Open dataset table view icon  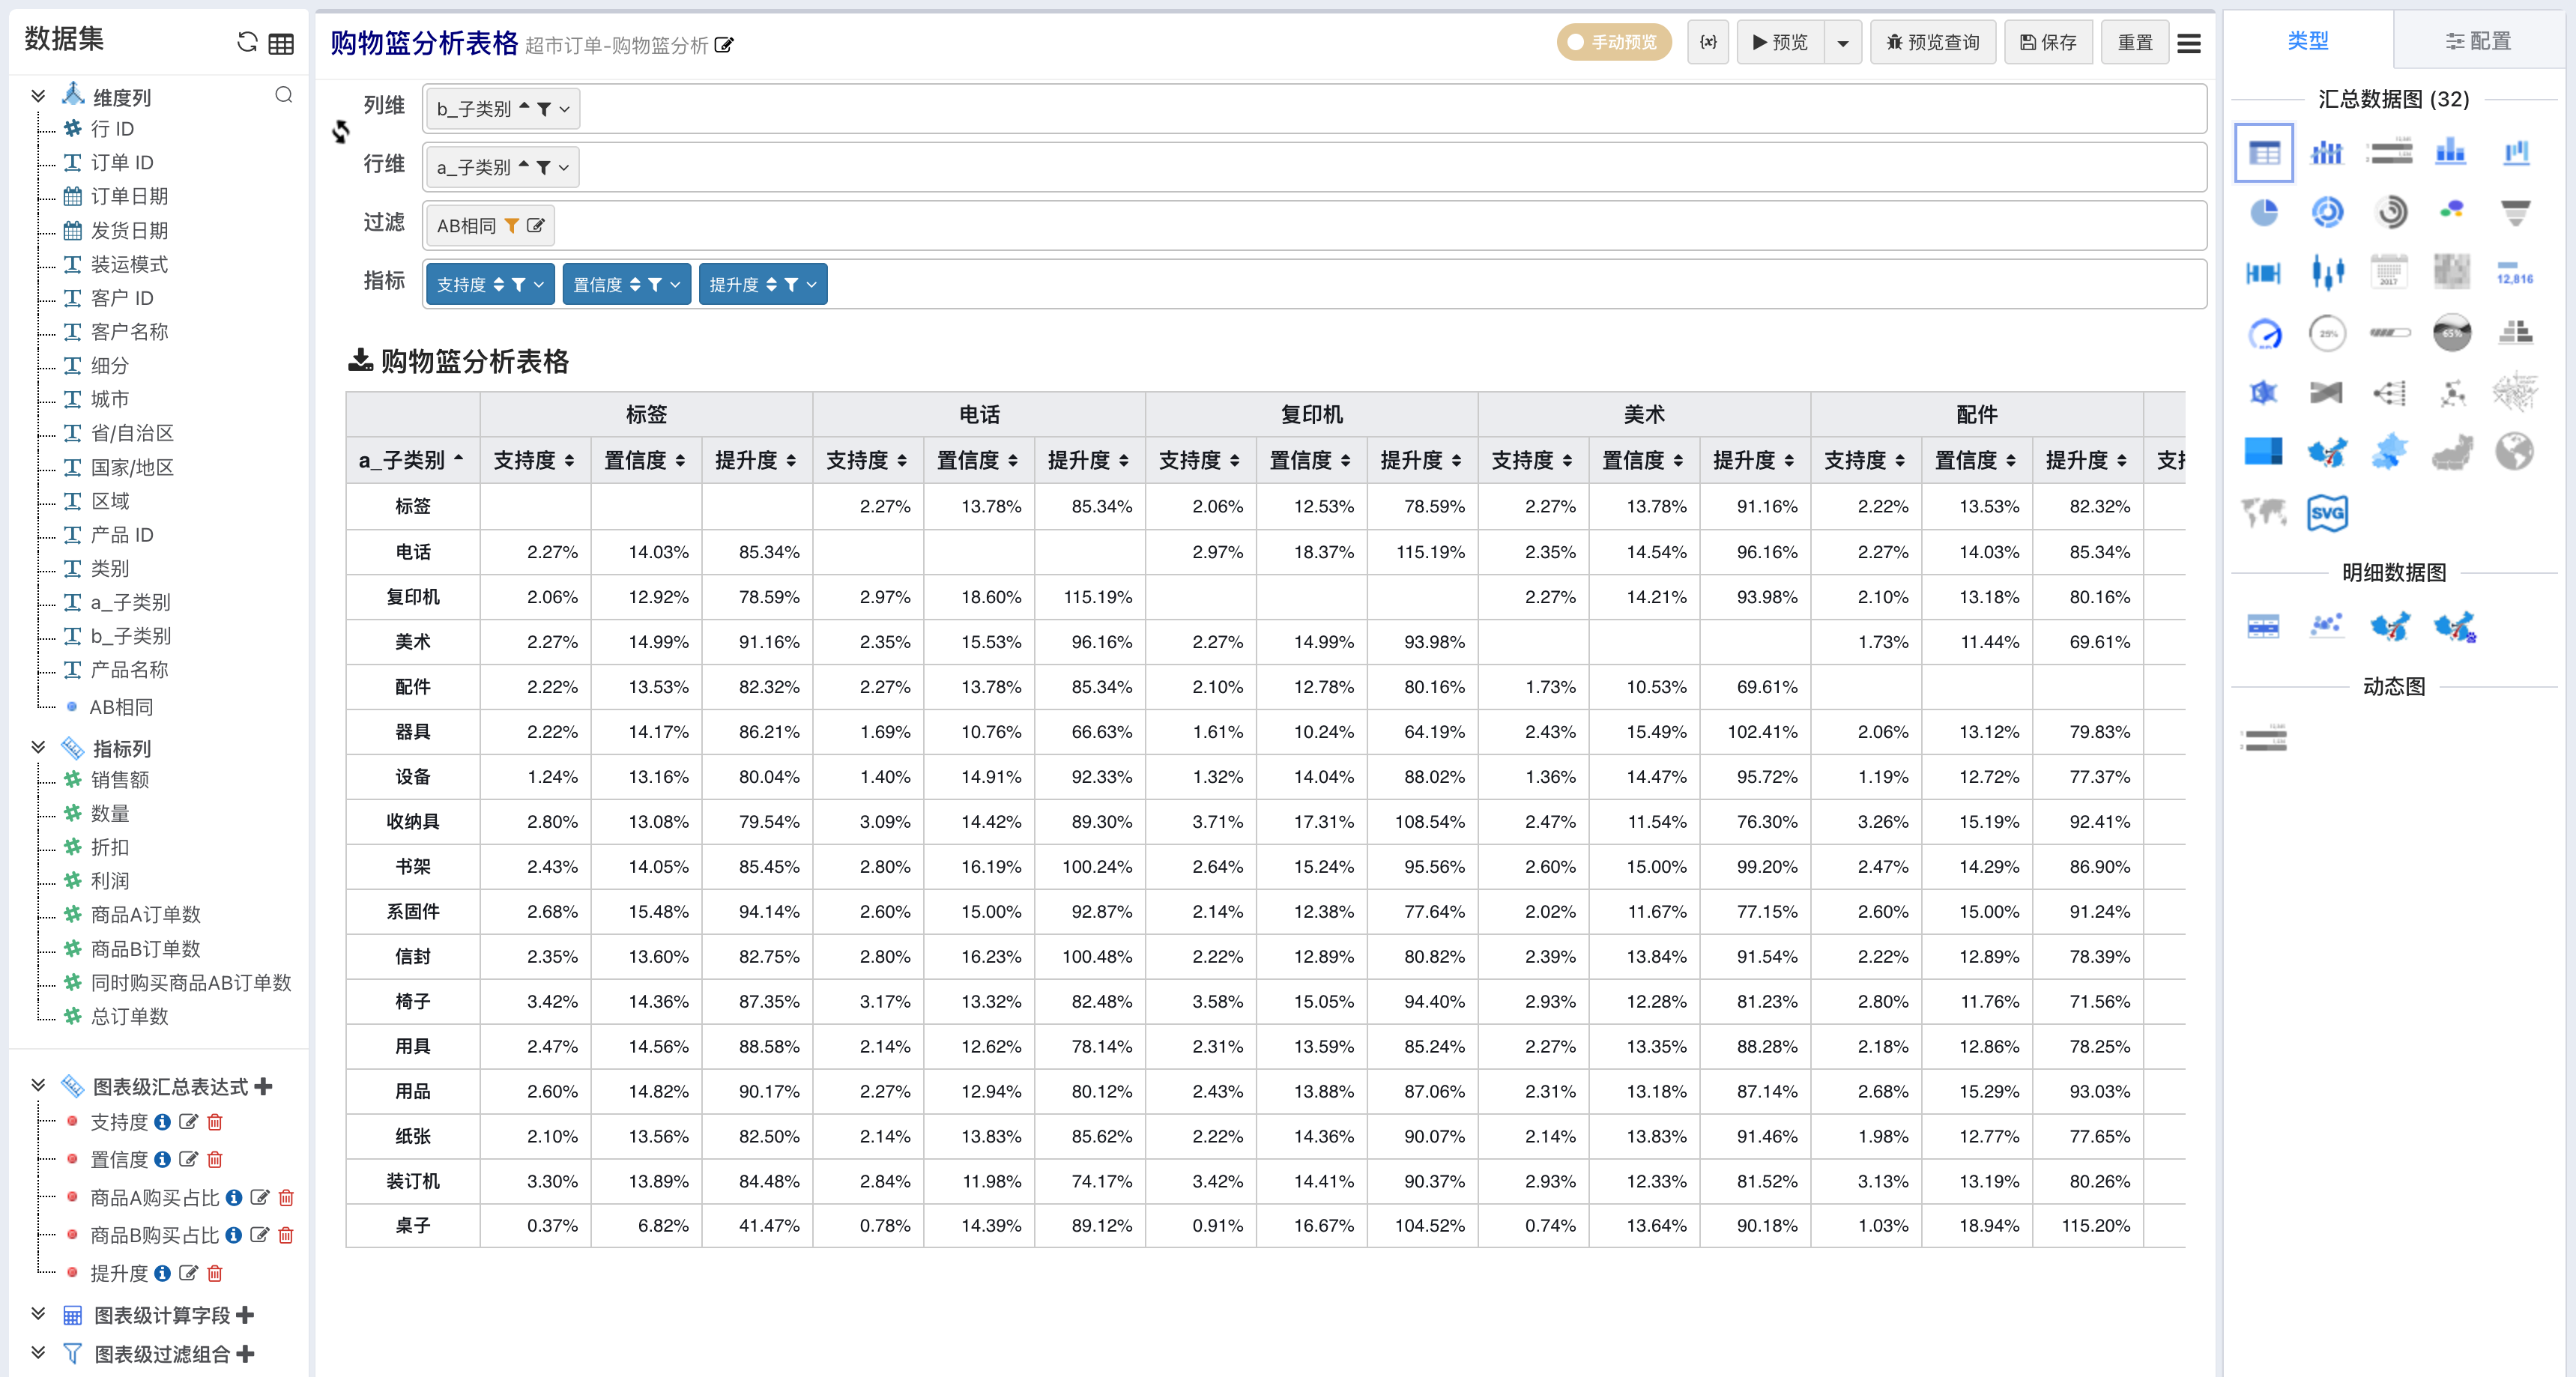(x=282, y=43)
